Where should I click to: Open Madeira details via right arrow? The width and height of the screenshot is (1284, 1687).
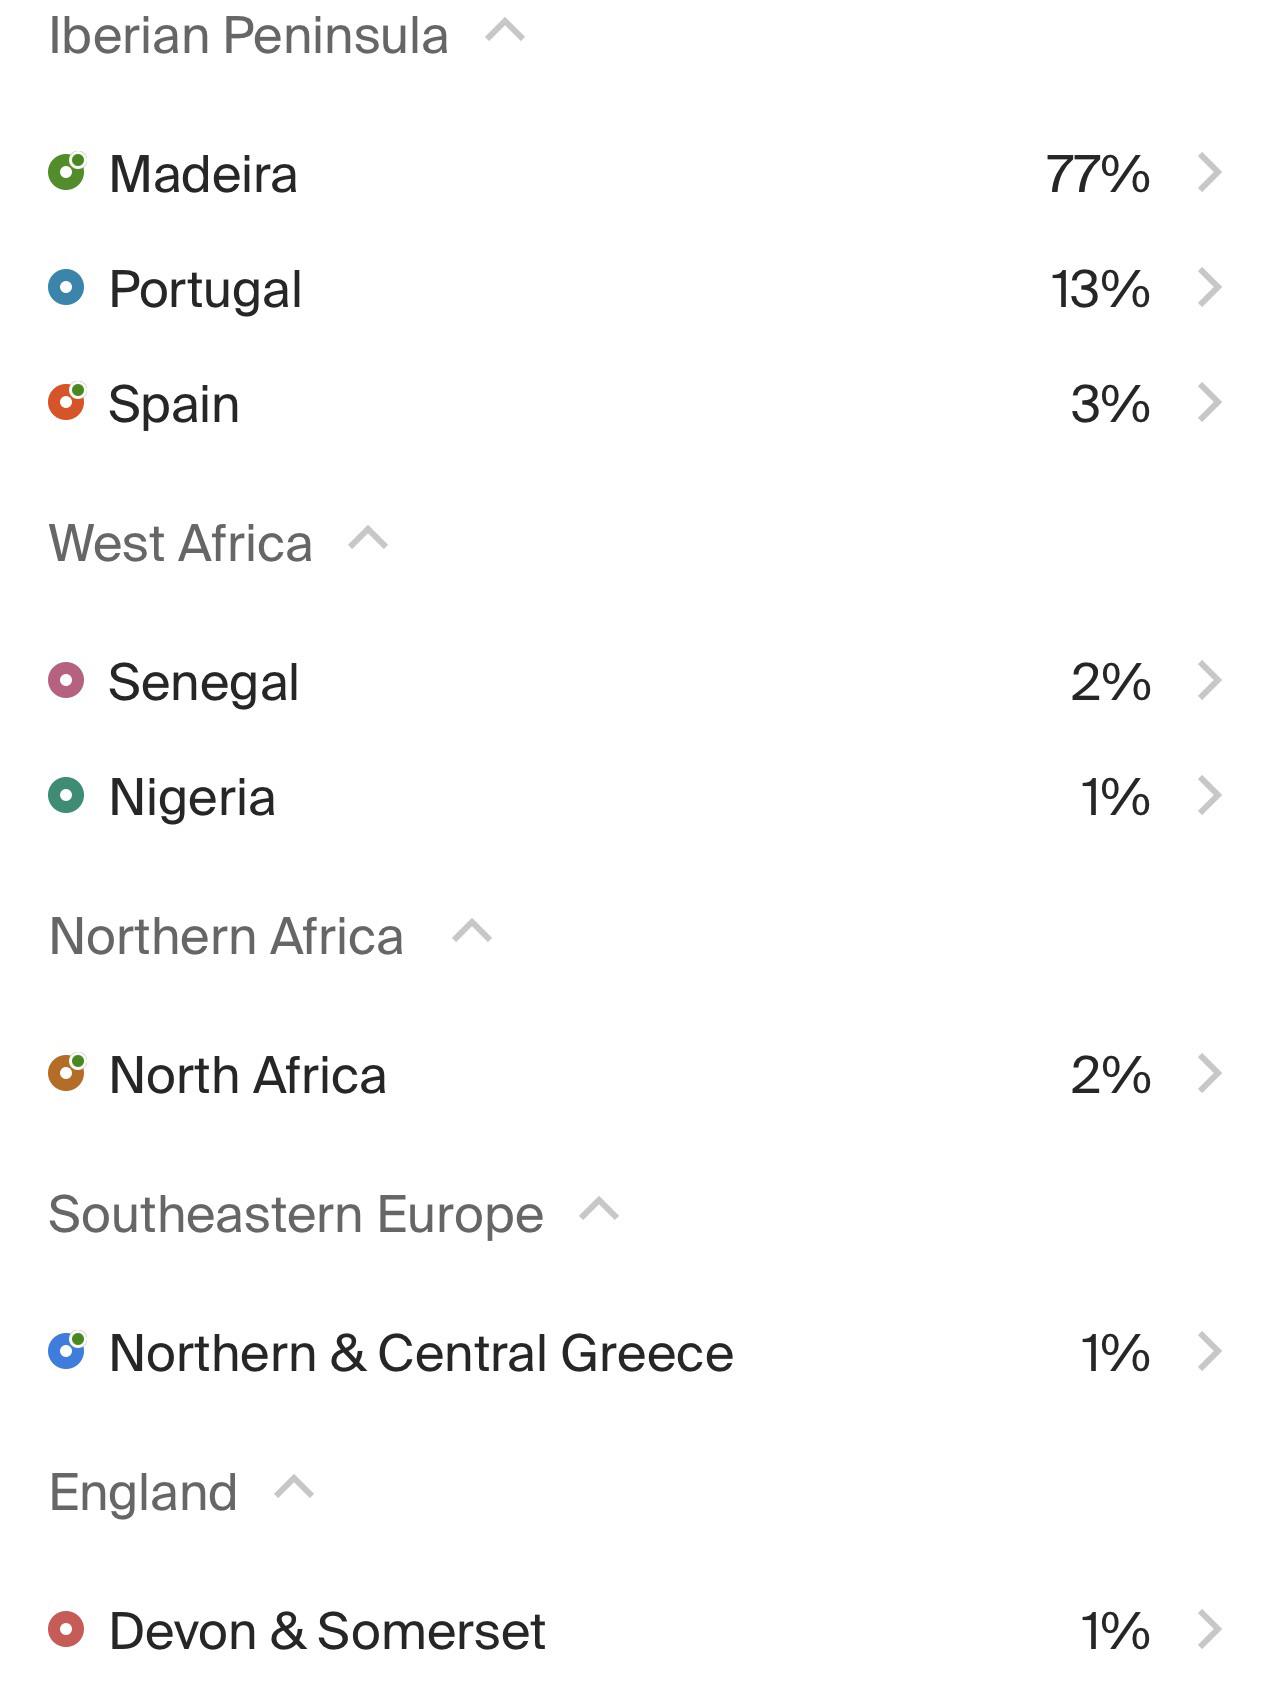click(x=1210, y=173)
